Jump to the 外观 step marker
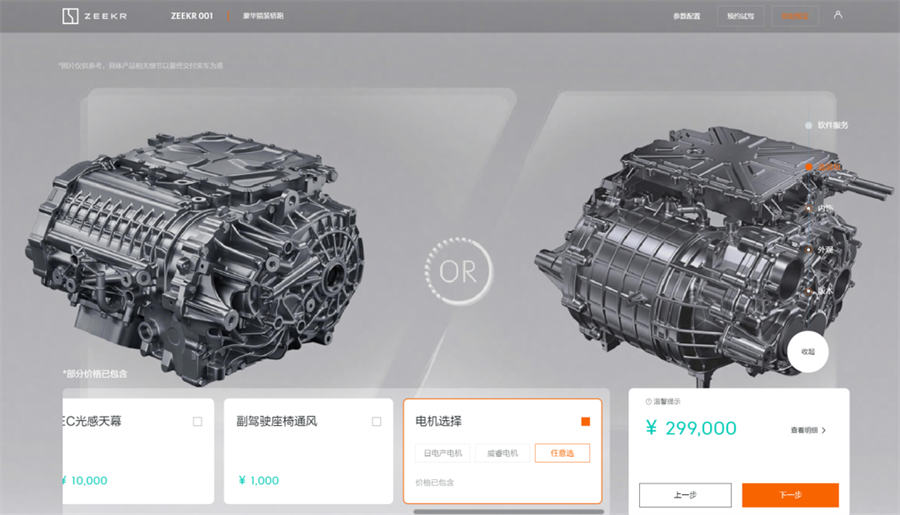 coord(809,250)
